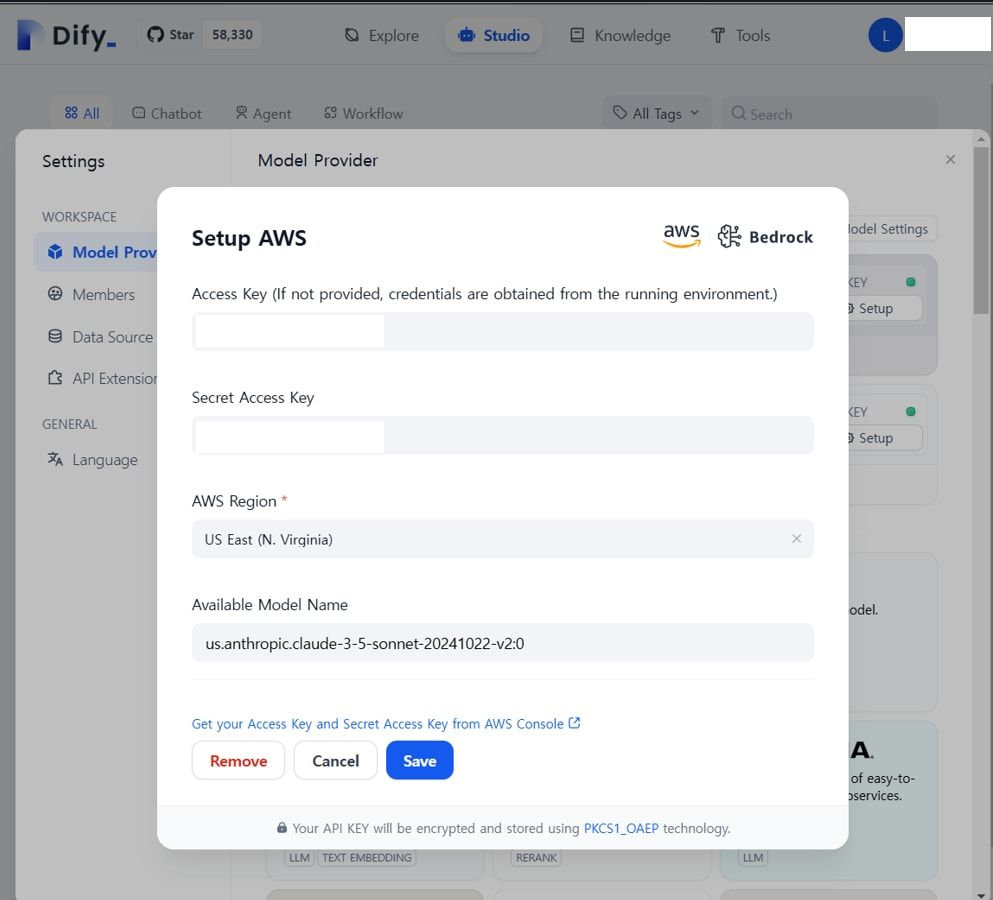The width and height of the screenshot is (993, 900).
Task: Click the Save button
Action: (419, 760)
